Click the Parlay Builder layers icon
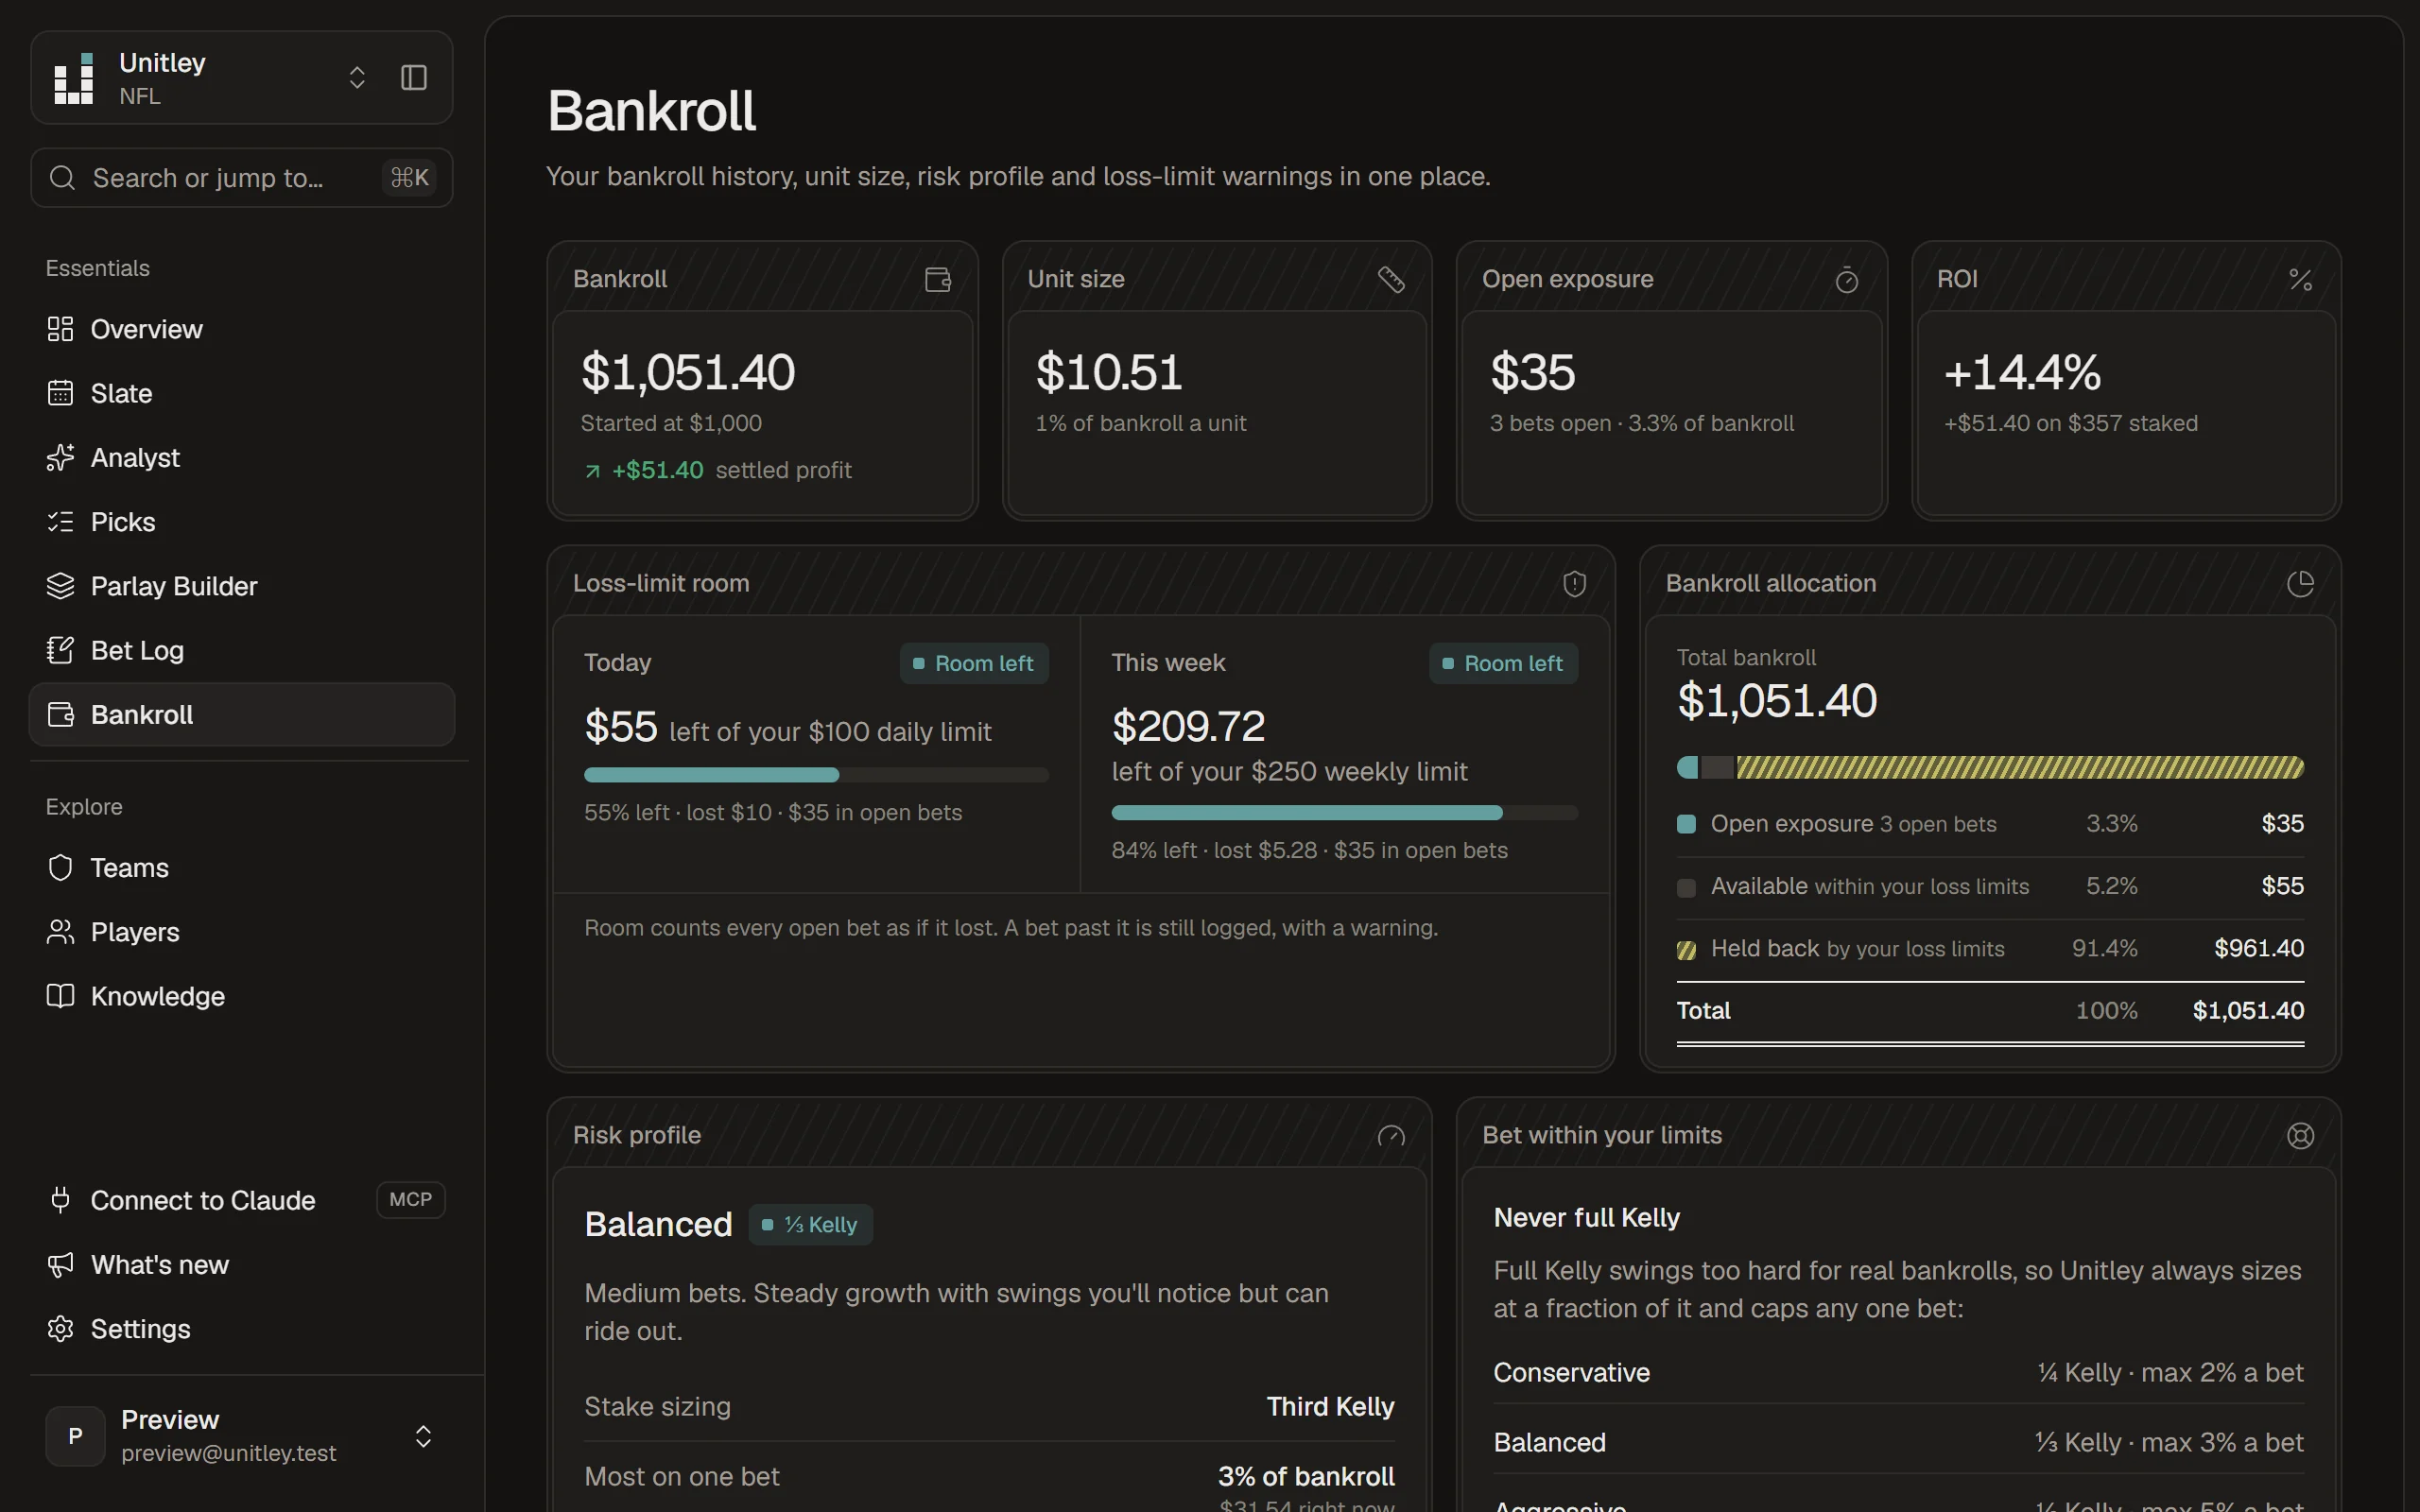The width and height of the screenshot is (2420, 1512). click(x=60, y=586)
